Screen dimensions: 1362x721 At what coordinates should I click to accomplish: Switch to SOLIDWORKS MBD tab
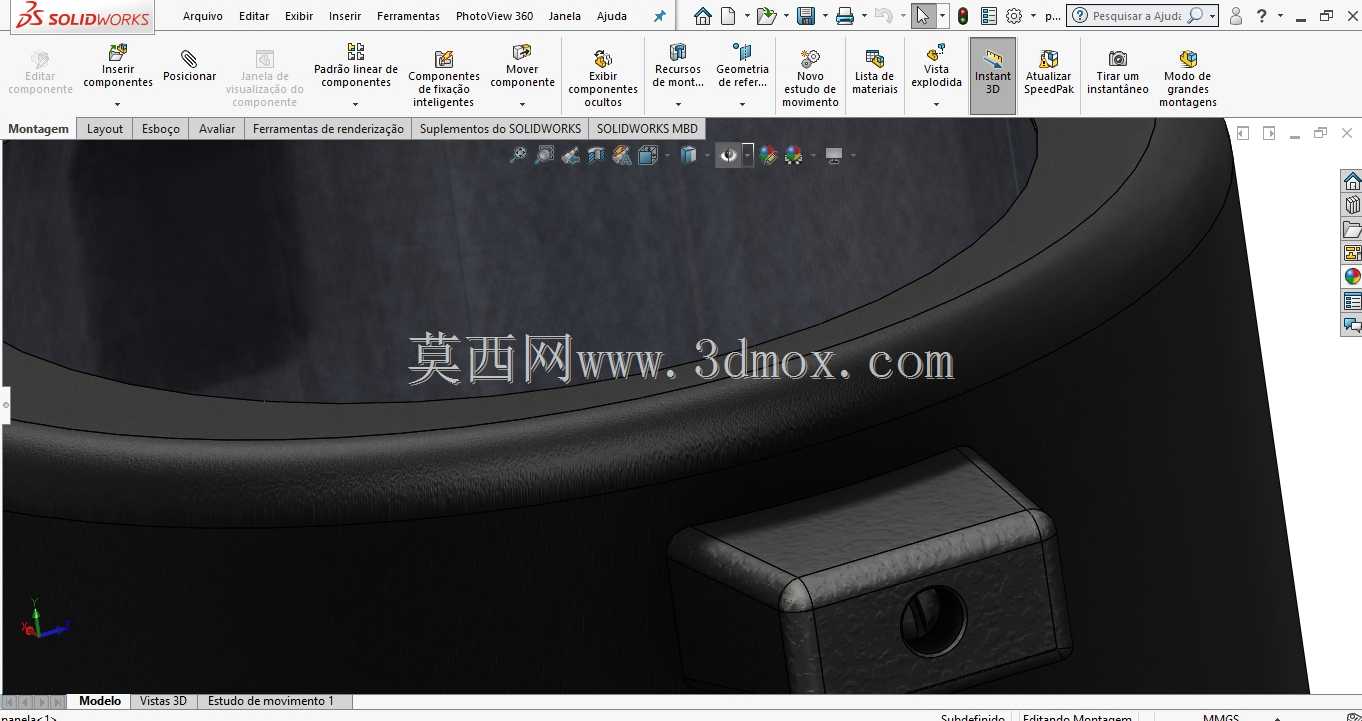tap(647, 128)
